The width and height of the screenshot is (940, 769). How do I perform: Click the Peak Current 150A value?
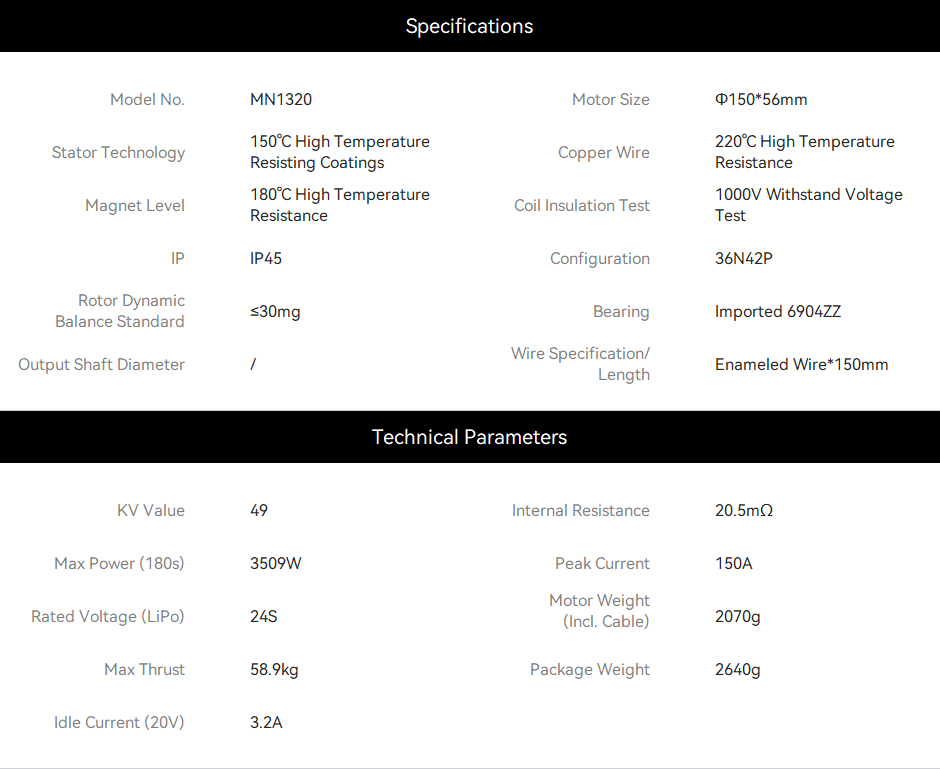coord(734,563)
